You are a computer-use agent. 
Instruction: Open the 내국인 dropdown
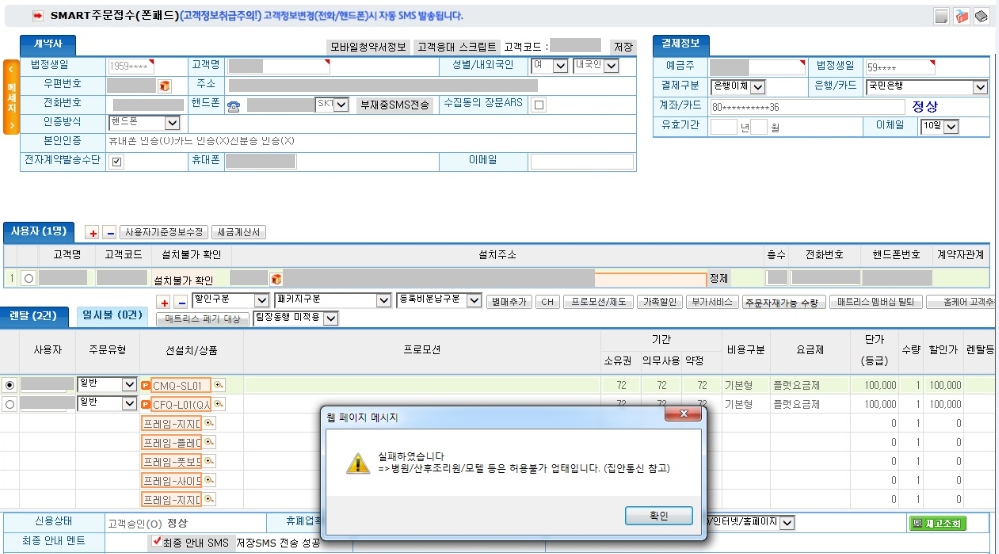(x=596, y=66)
